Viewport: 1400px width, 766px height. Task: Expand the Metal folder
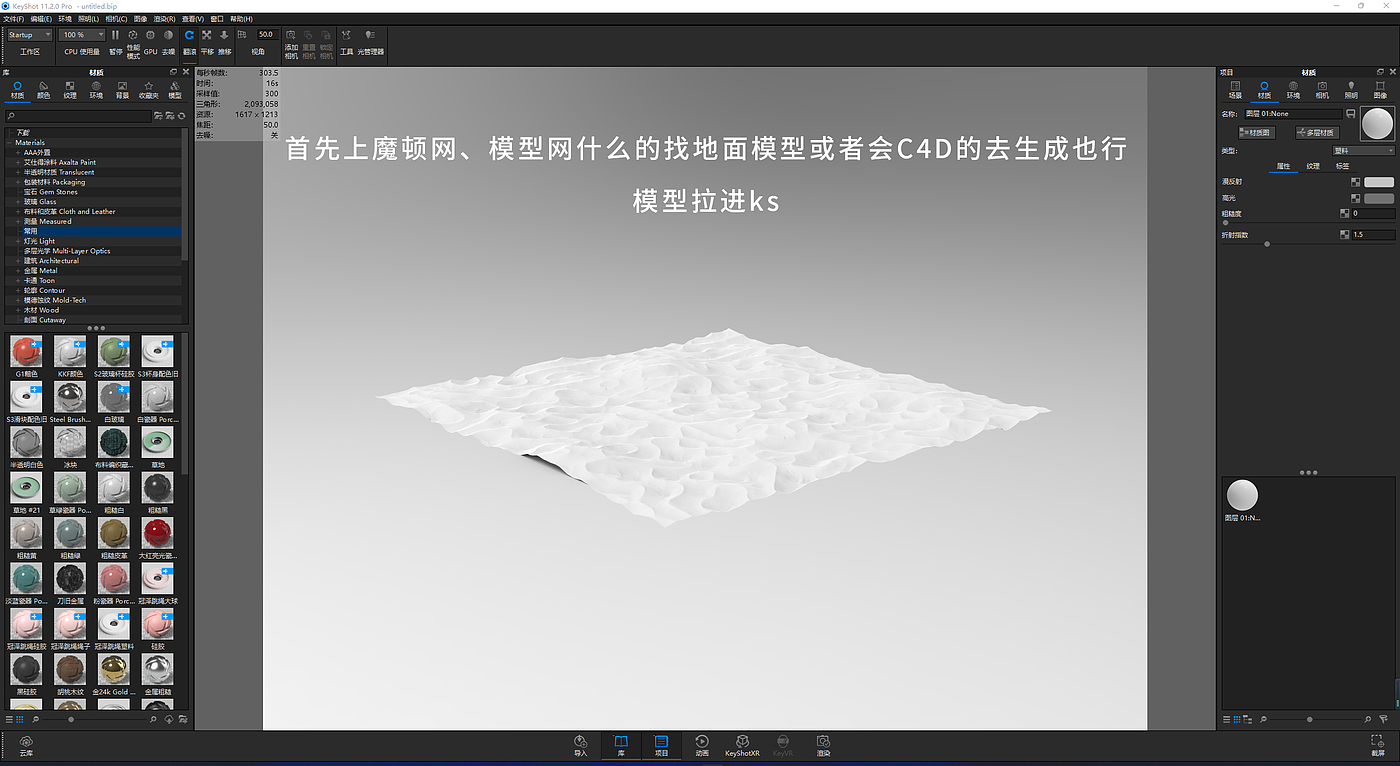[18, 271]
